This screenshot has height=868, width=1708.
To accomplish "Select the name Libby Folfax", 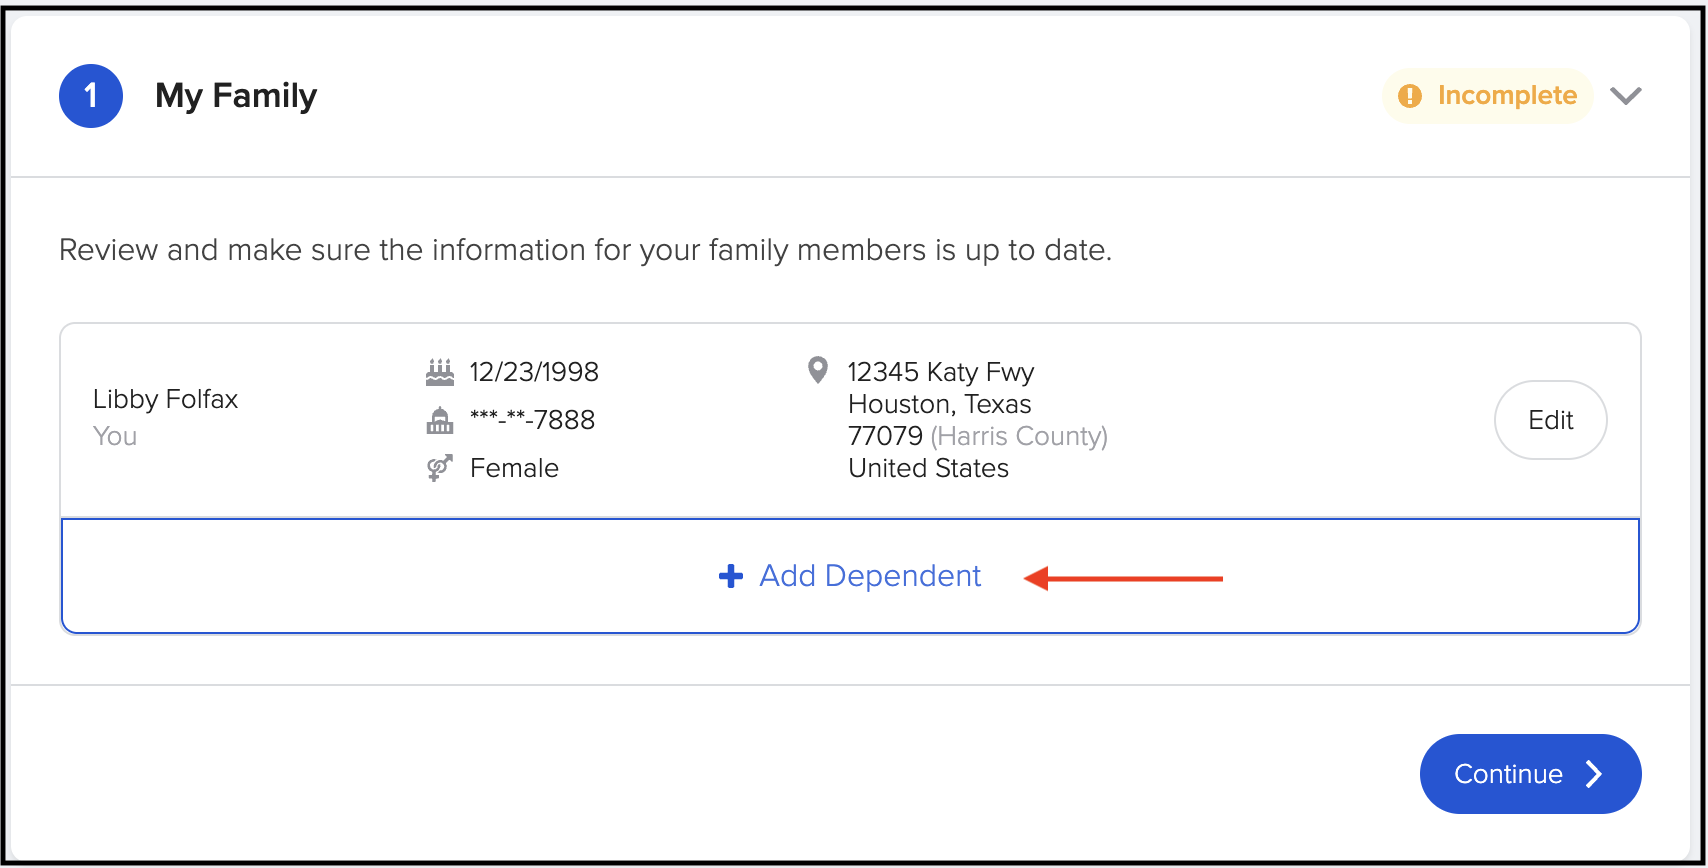I will tap(164, 398).
